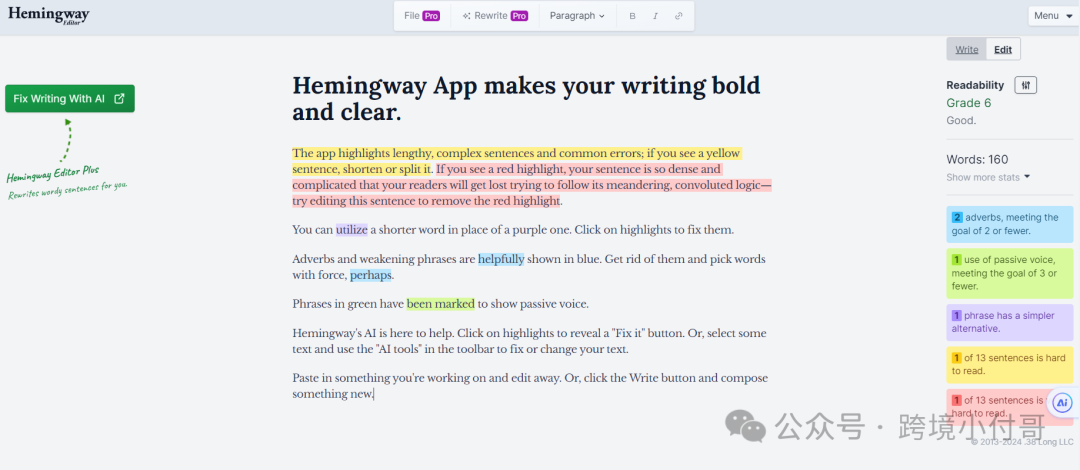Open the File Pro menu
The width and height of the screenshot is (1080, 470).
[x=422, y=16]
